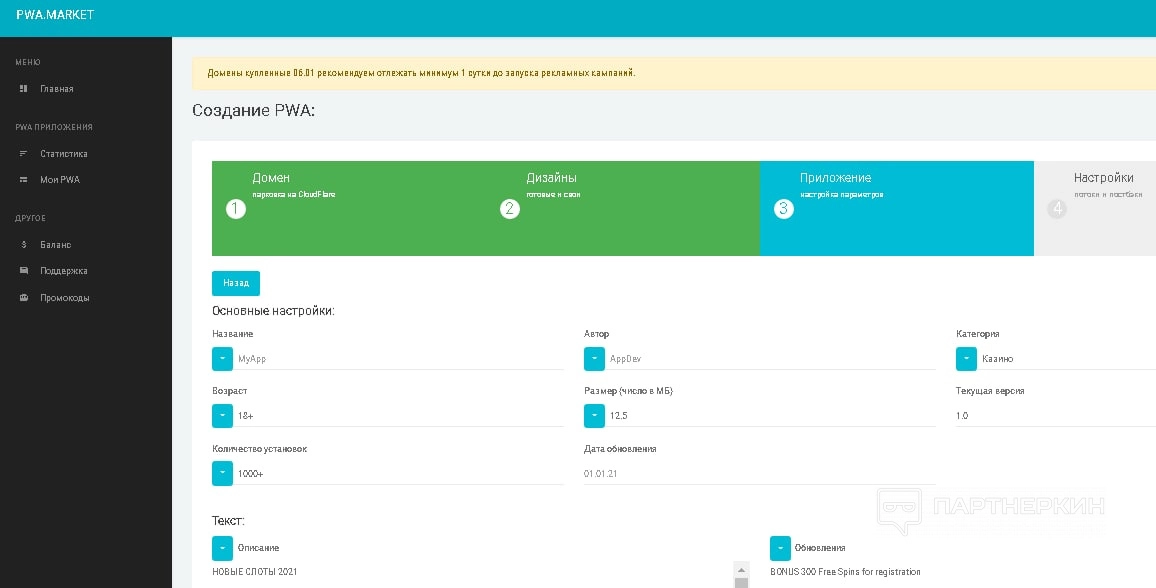1156x588 pixels.
Task: Switch to the Приложение step tab
Action: tap(896, 208)
